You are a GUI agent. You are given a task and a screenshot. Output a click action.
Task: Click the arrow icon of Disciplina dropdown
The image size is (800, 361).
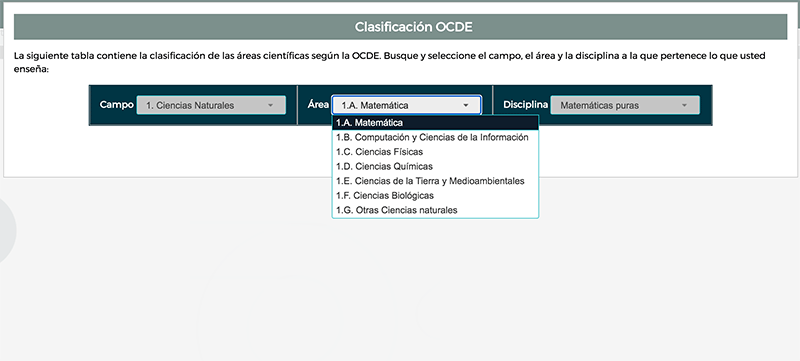point(684,106)
